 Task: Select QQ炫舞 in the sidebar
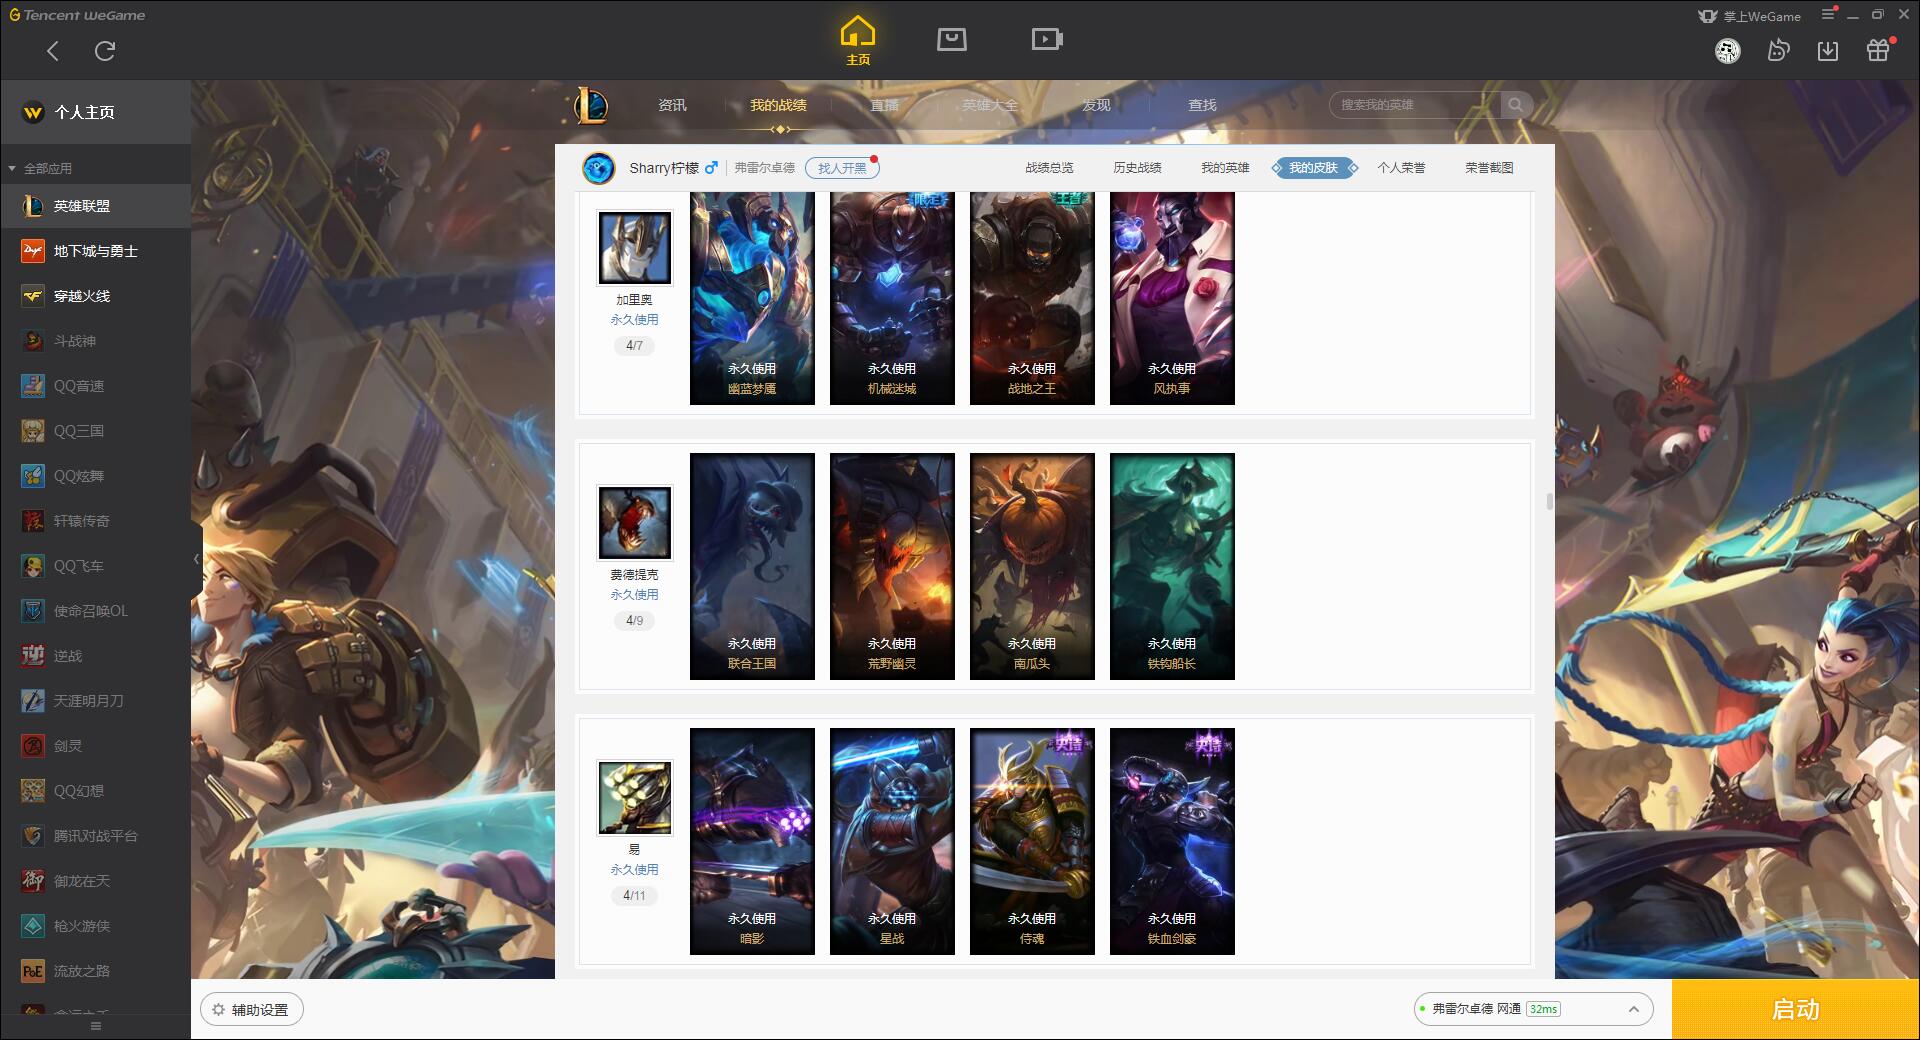[95, 476]
